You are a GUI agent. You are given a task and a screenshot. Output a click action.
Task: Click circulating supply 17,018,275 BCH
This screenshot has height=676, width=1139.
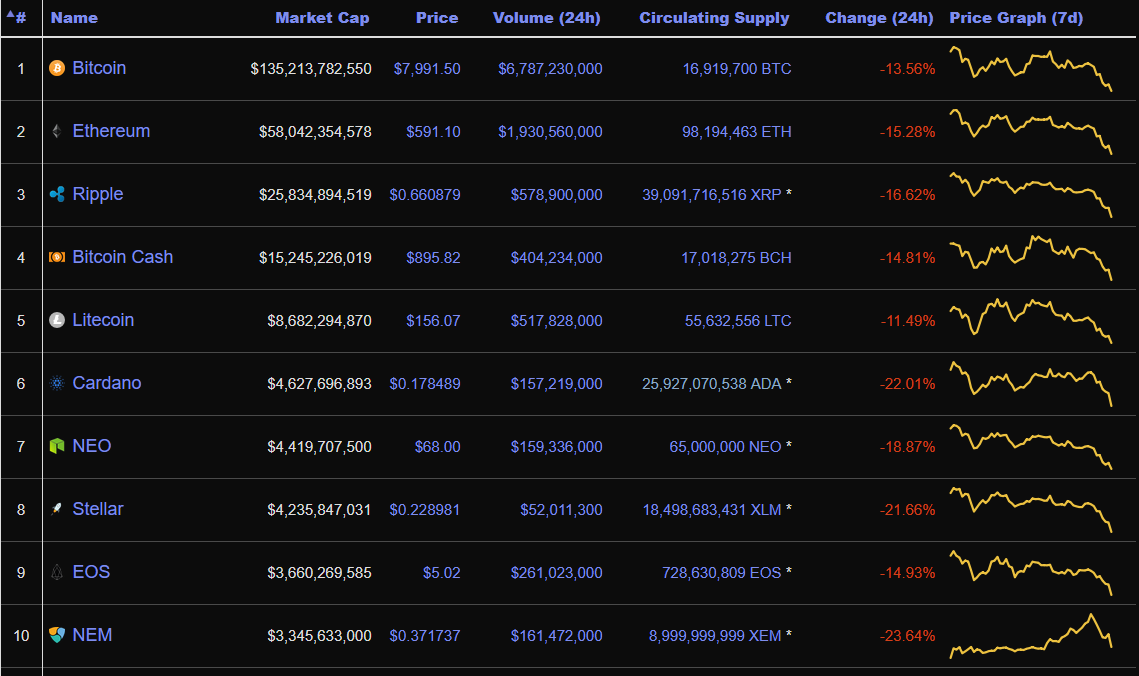(736, 258)
